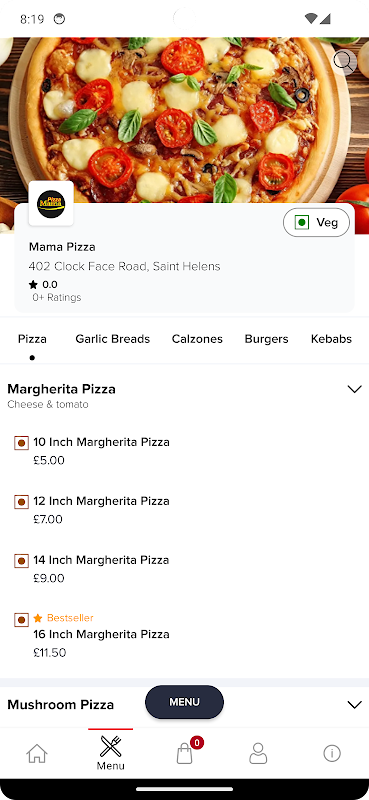This screenshot has height=800, width=369.
Task: Open the Burgers category tab
Action: click(266, 339)
